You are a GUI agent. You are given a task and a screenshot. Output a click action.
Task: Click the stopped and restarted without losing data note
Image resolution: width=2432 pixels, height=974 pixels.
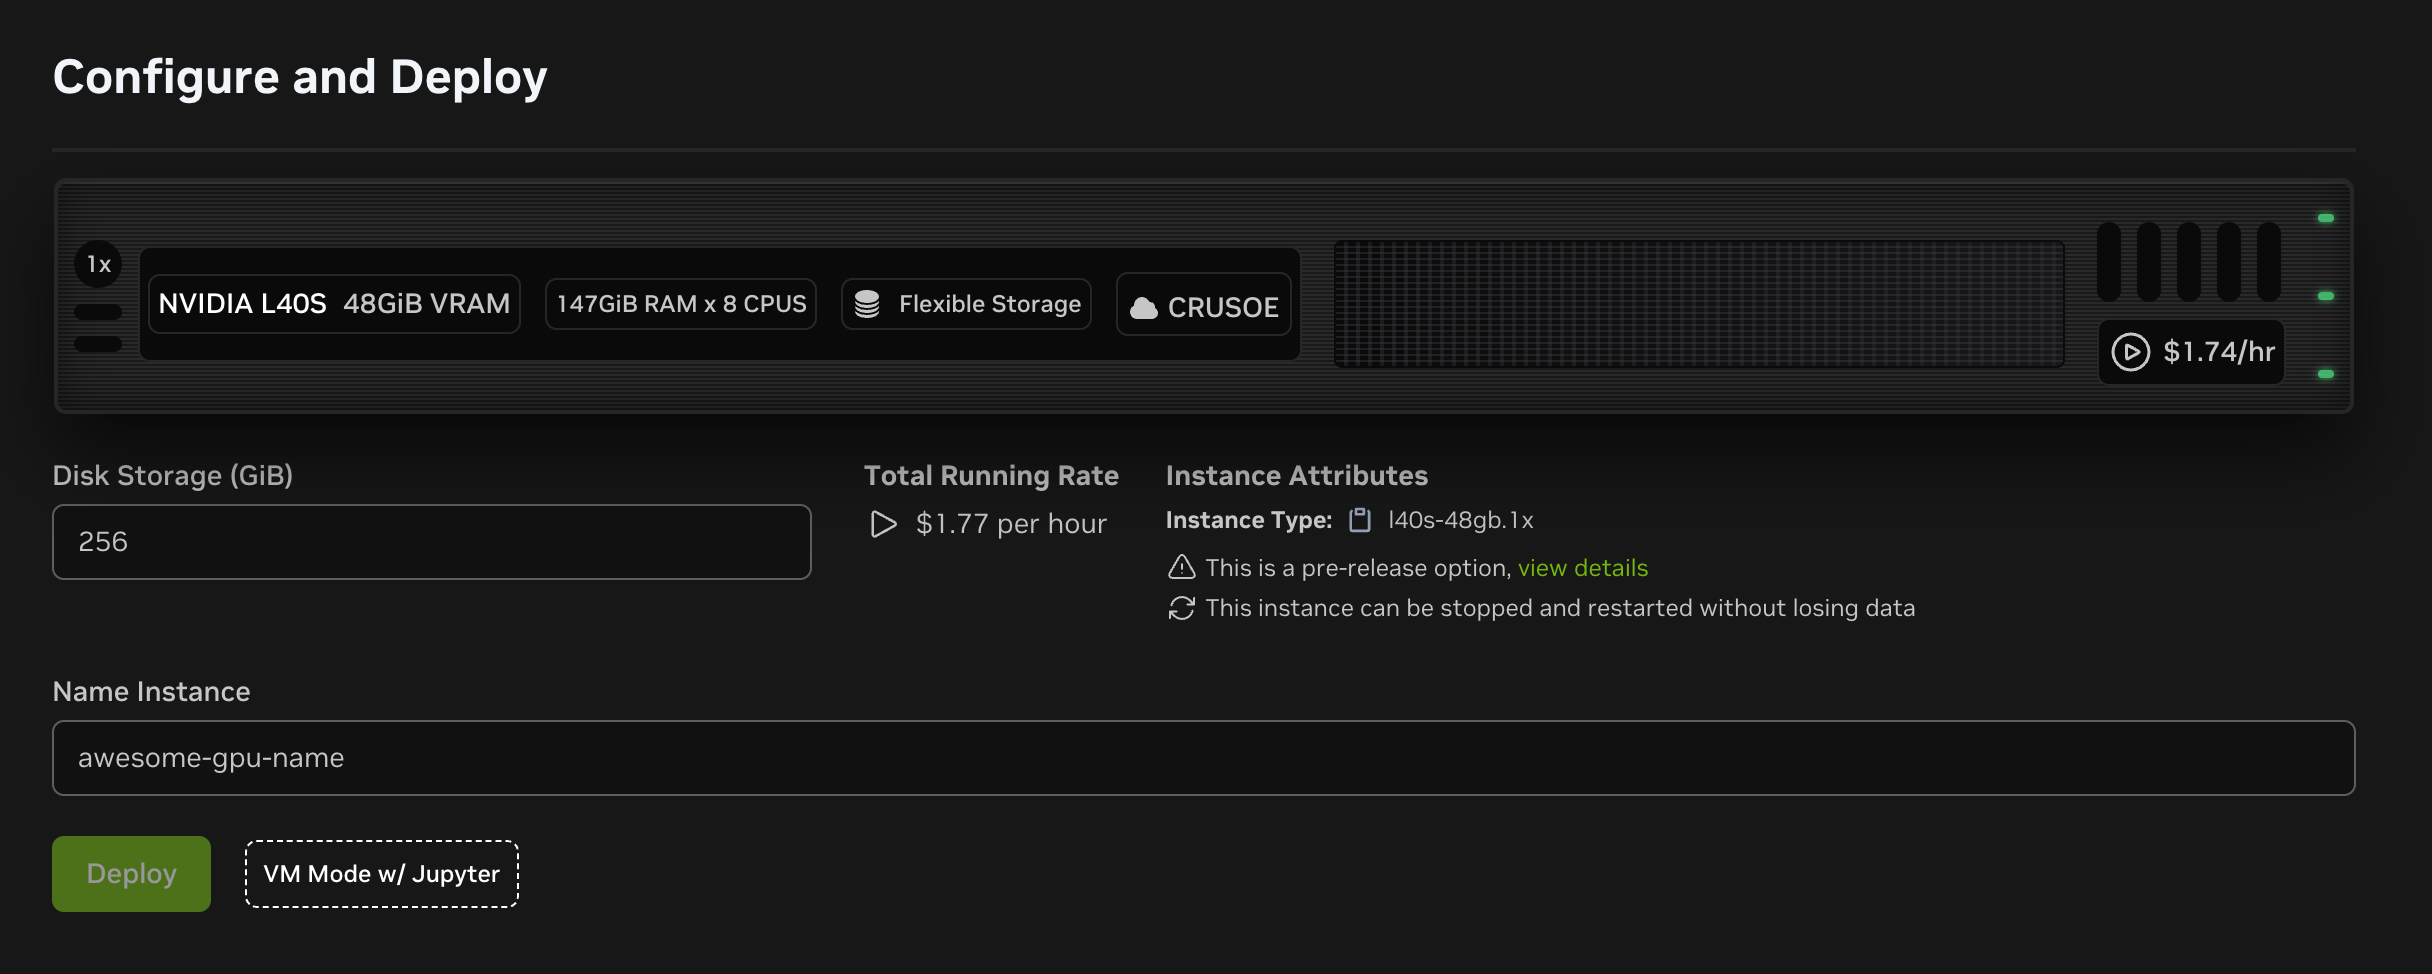[x=1560, y=608]
